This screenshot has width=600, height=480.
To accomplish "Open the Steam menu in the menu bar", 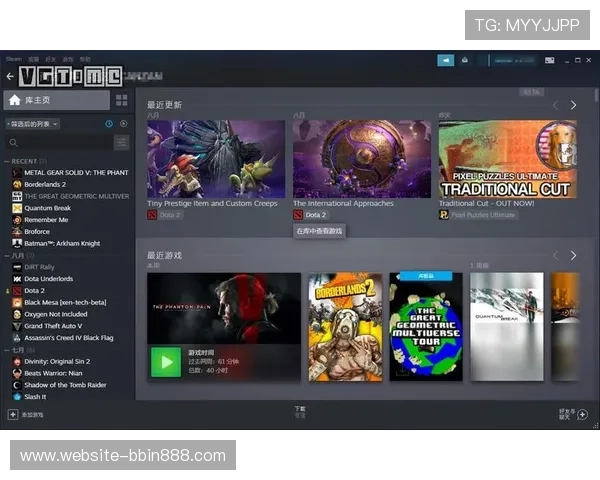I will coord(13,60).
